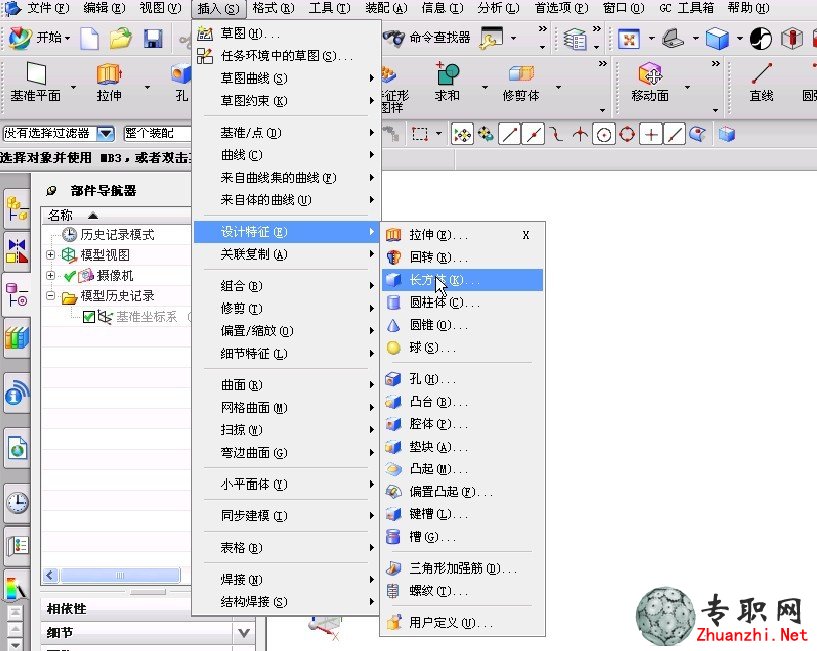Open the 基准平面 dropdown arrow

(73, 88)
